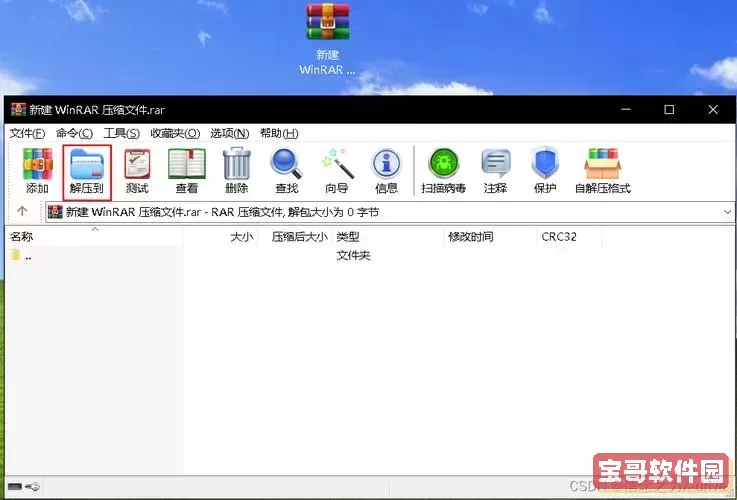
Task: Open the 选项(N) menu
Action: (x=230, y=133)
